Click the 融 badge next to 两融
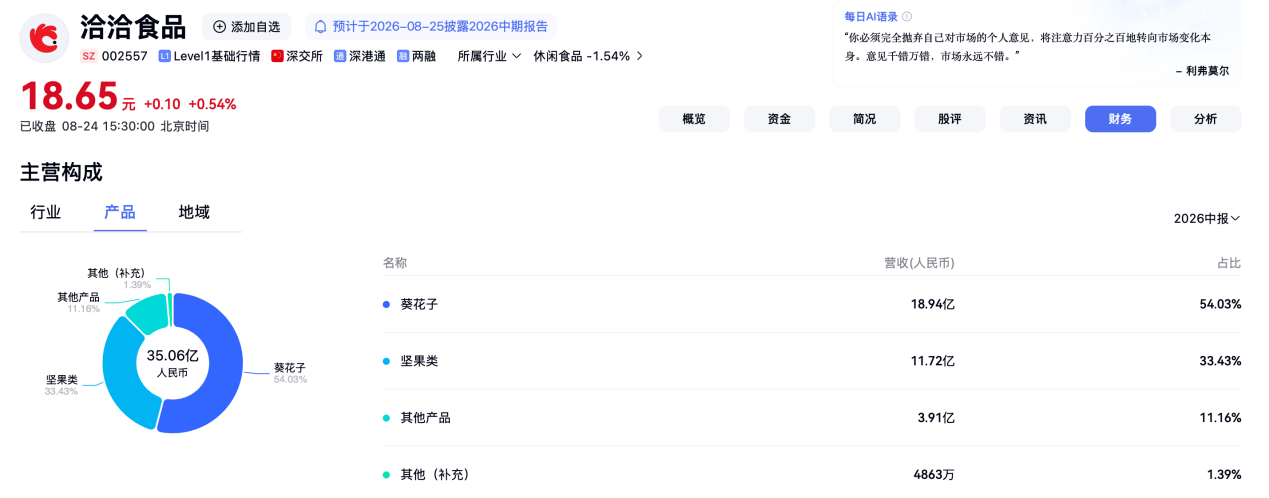 403,56
